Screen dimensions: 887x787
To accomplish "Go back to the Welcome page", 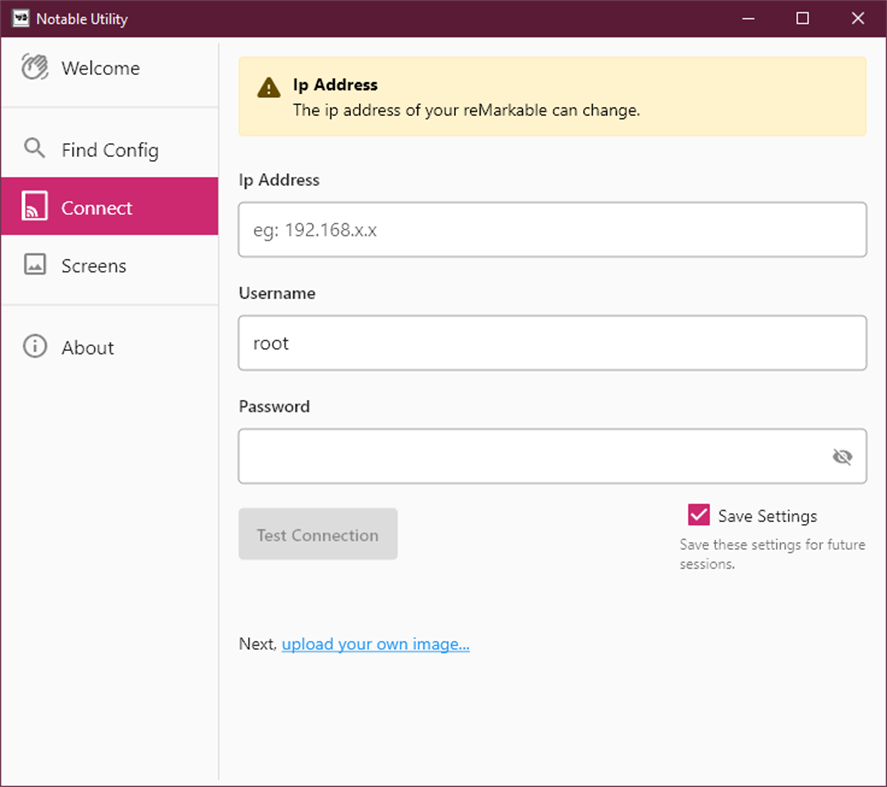I will point(100,67).
